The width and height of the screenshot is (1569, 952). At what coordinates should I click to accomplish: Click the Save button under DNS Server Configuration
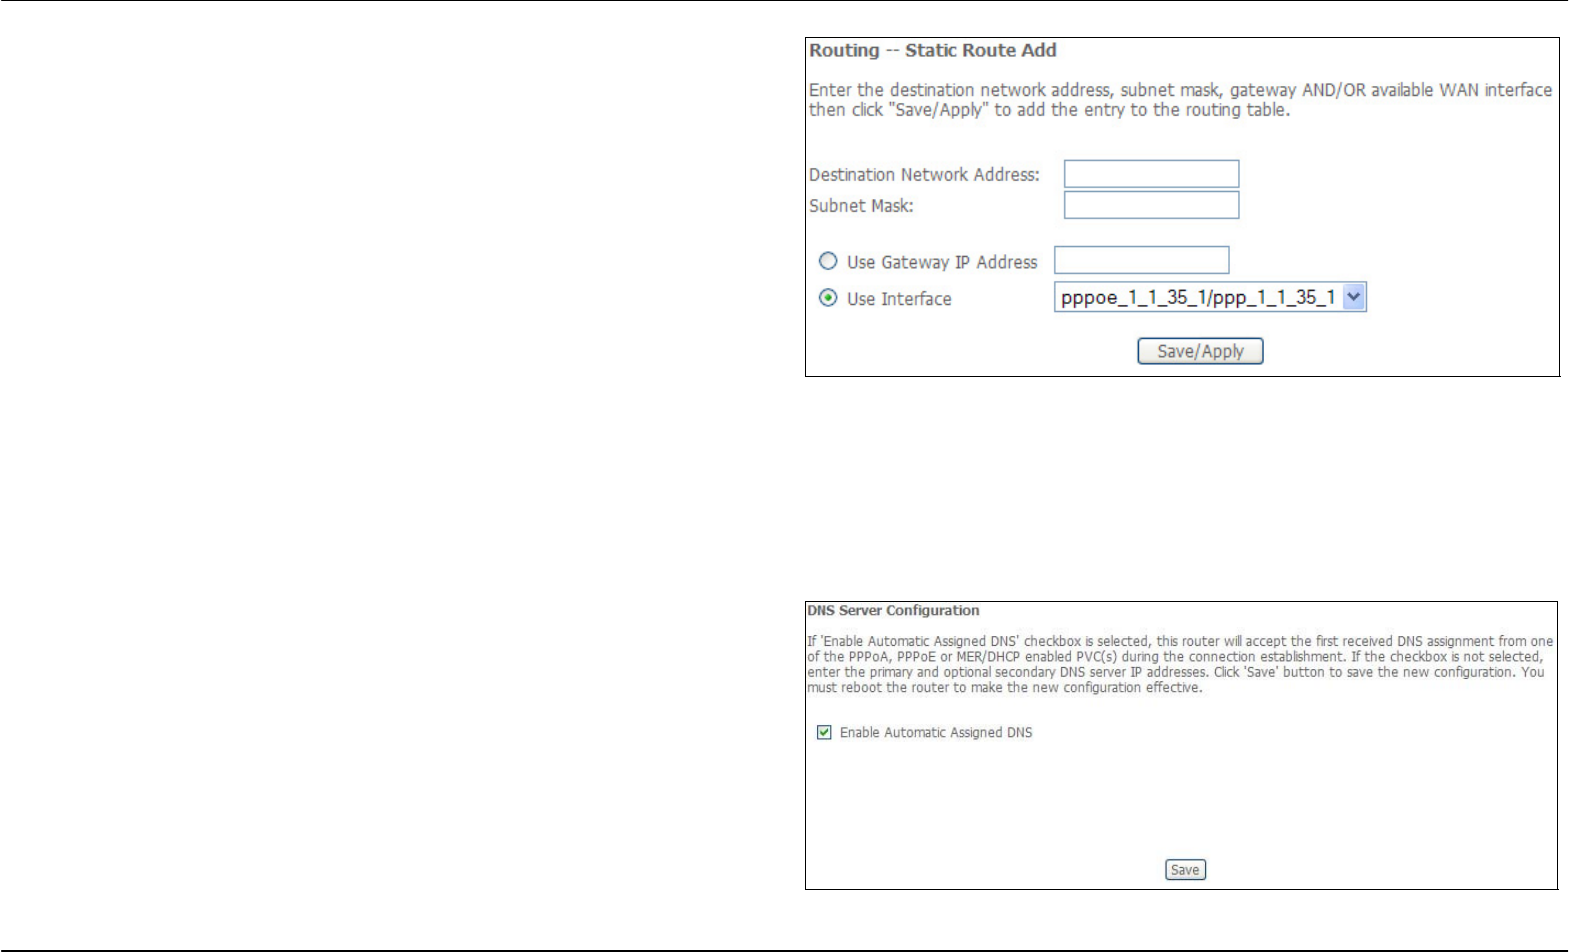coord(1185,870)
